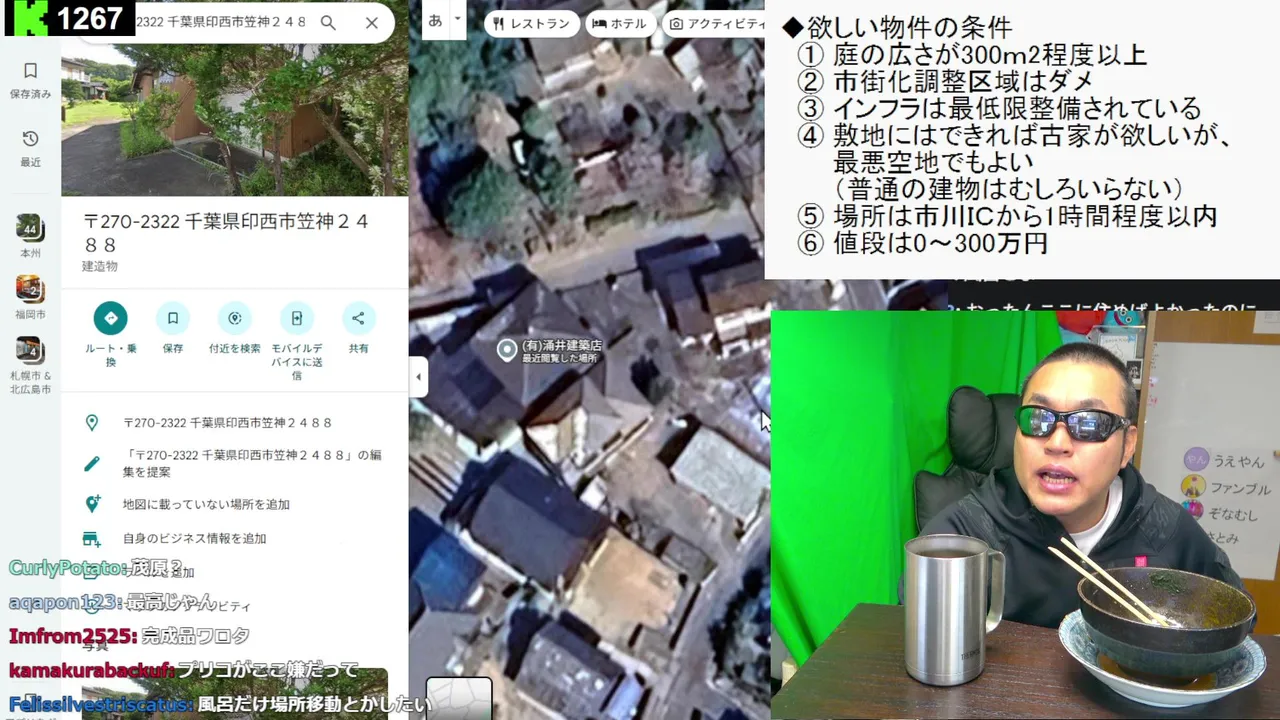Click the search magnifier icon
This screenshot has width=1280, height=720.
click(328, 22)
